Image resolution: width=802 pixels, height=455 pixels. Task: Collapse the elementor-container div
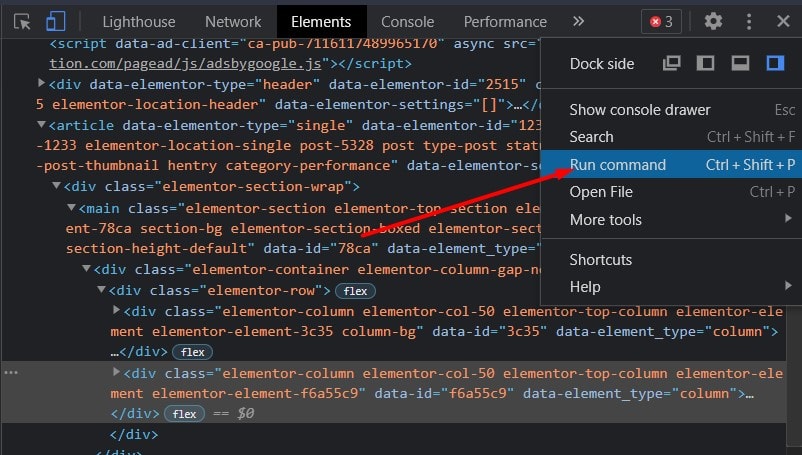[86, 268]
